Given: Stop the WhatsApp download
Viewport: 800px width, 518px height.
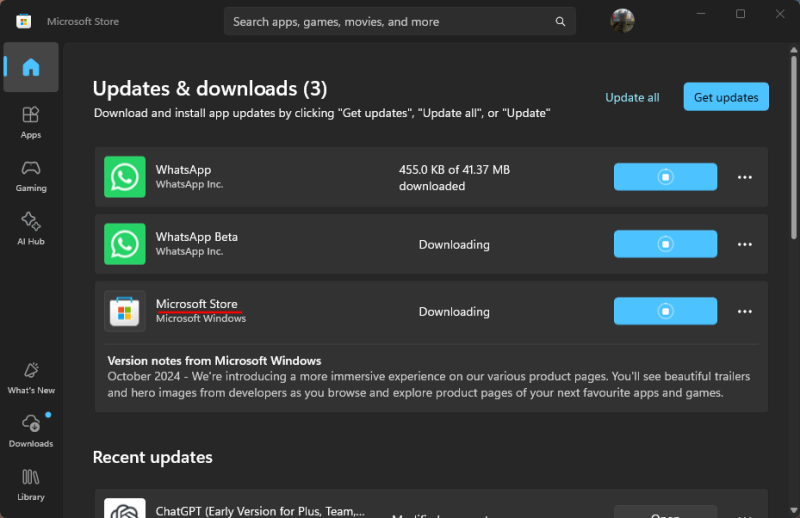Looking at the screenshot, I should pyautogui.click(x=665, y=177).
